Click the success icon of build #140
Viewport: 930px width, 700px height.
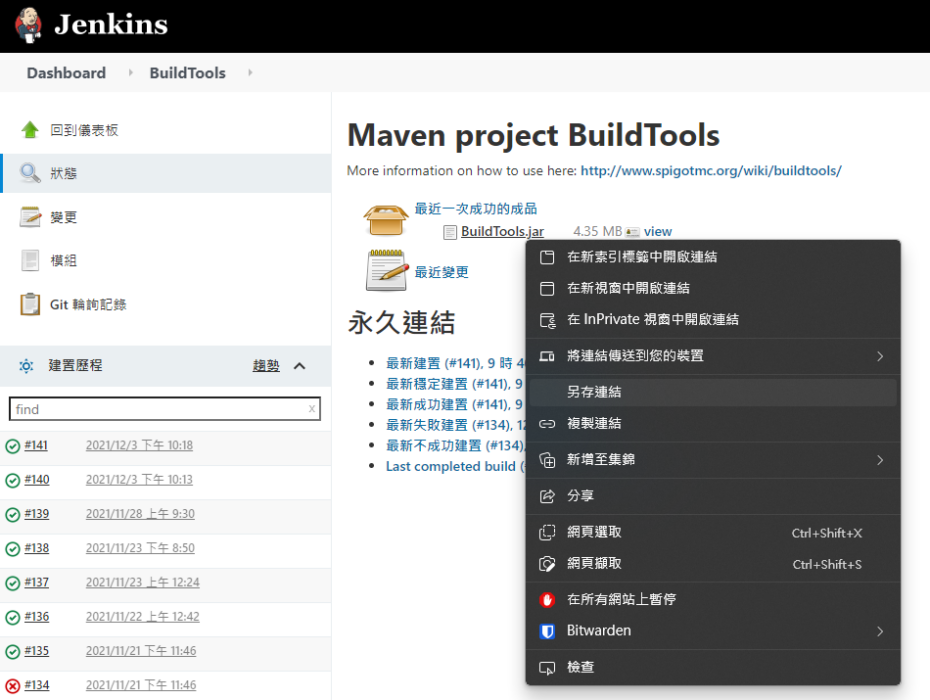point(12,481)
